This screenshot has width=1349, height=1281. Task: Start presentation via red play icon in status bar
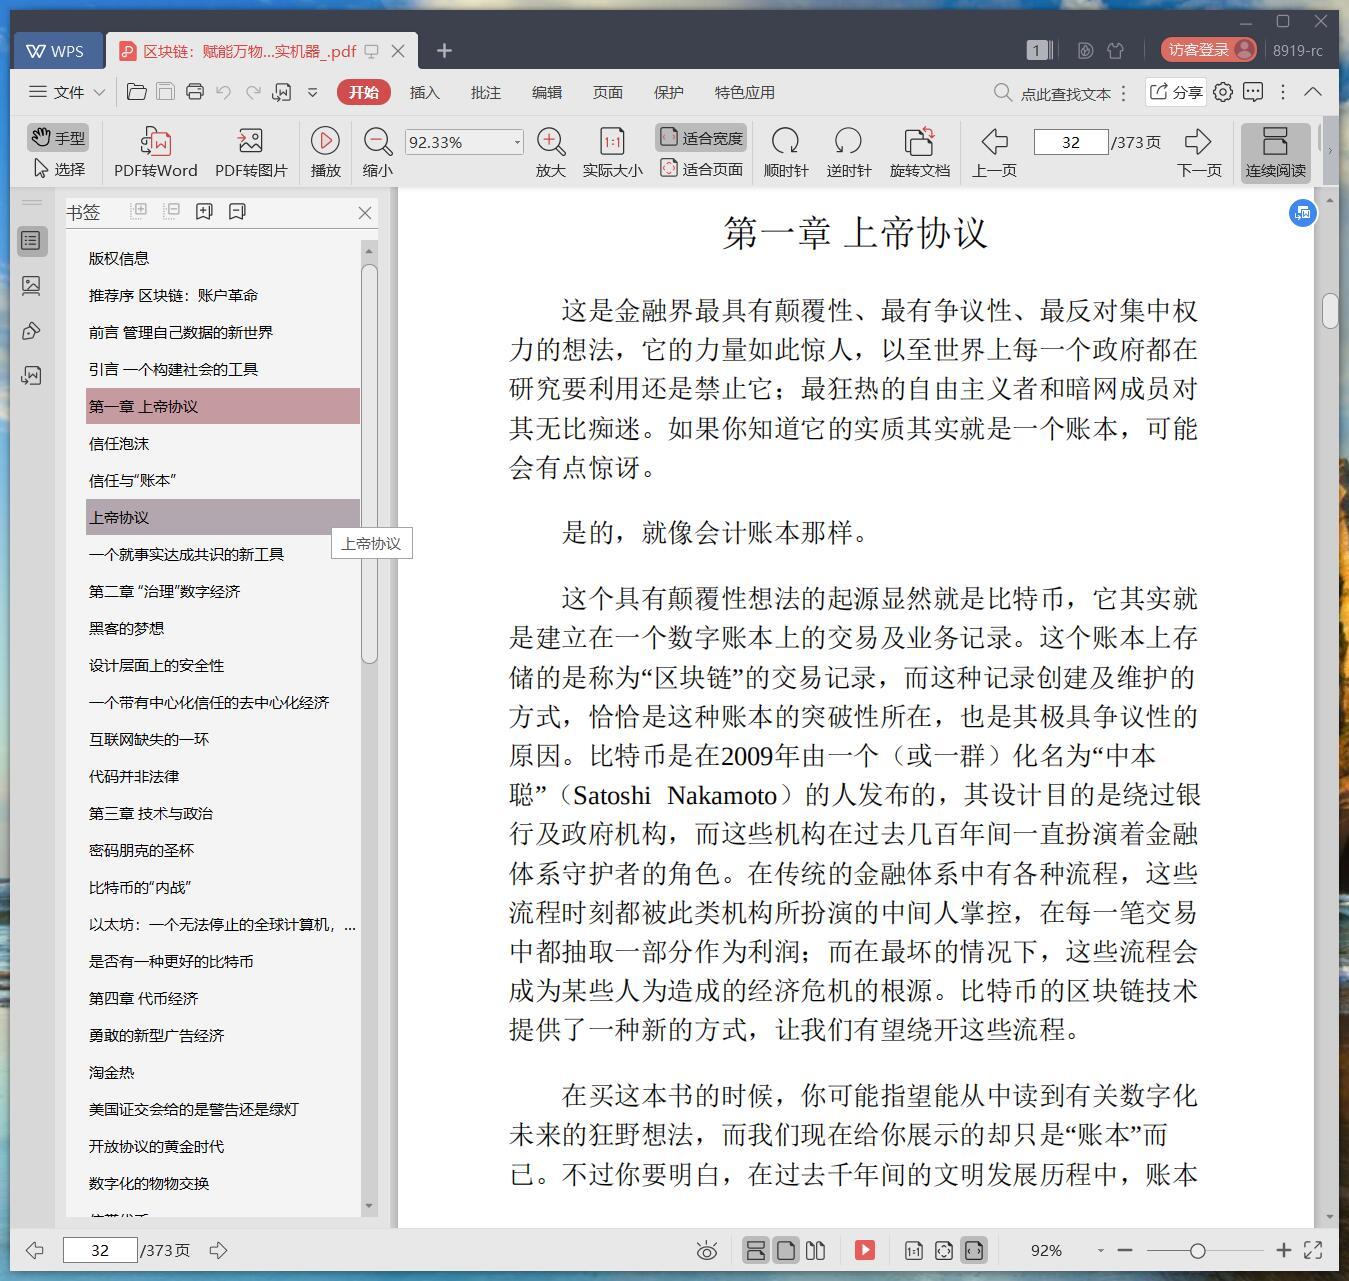pyautogui.click(x=865, y=1250)
